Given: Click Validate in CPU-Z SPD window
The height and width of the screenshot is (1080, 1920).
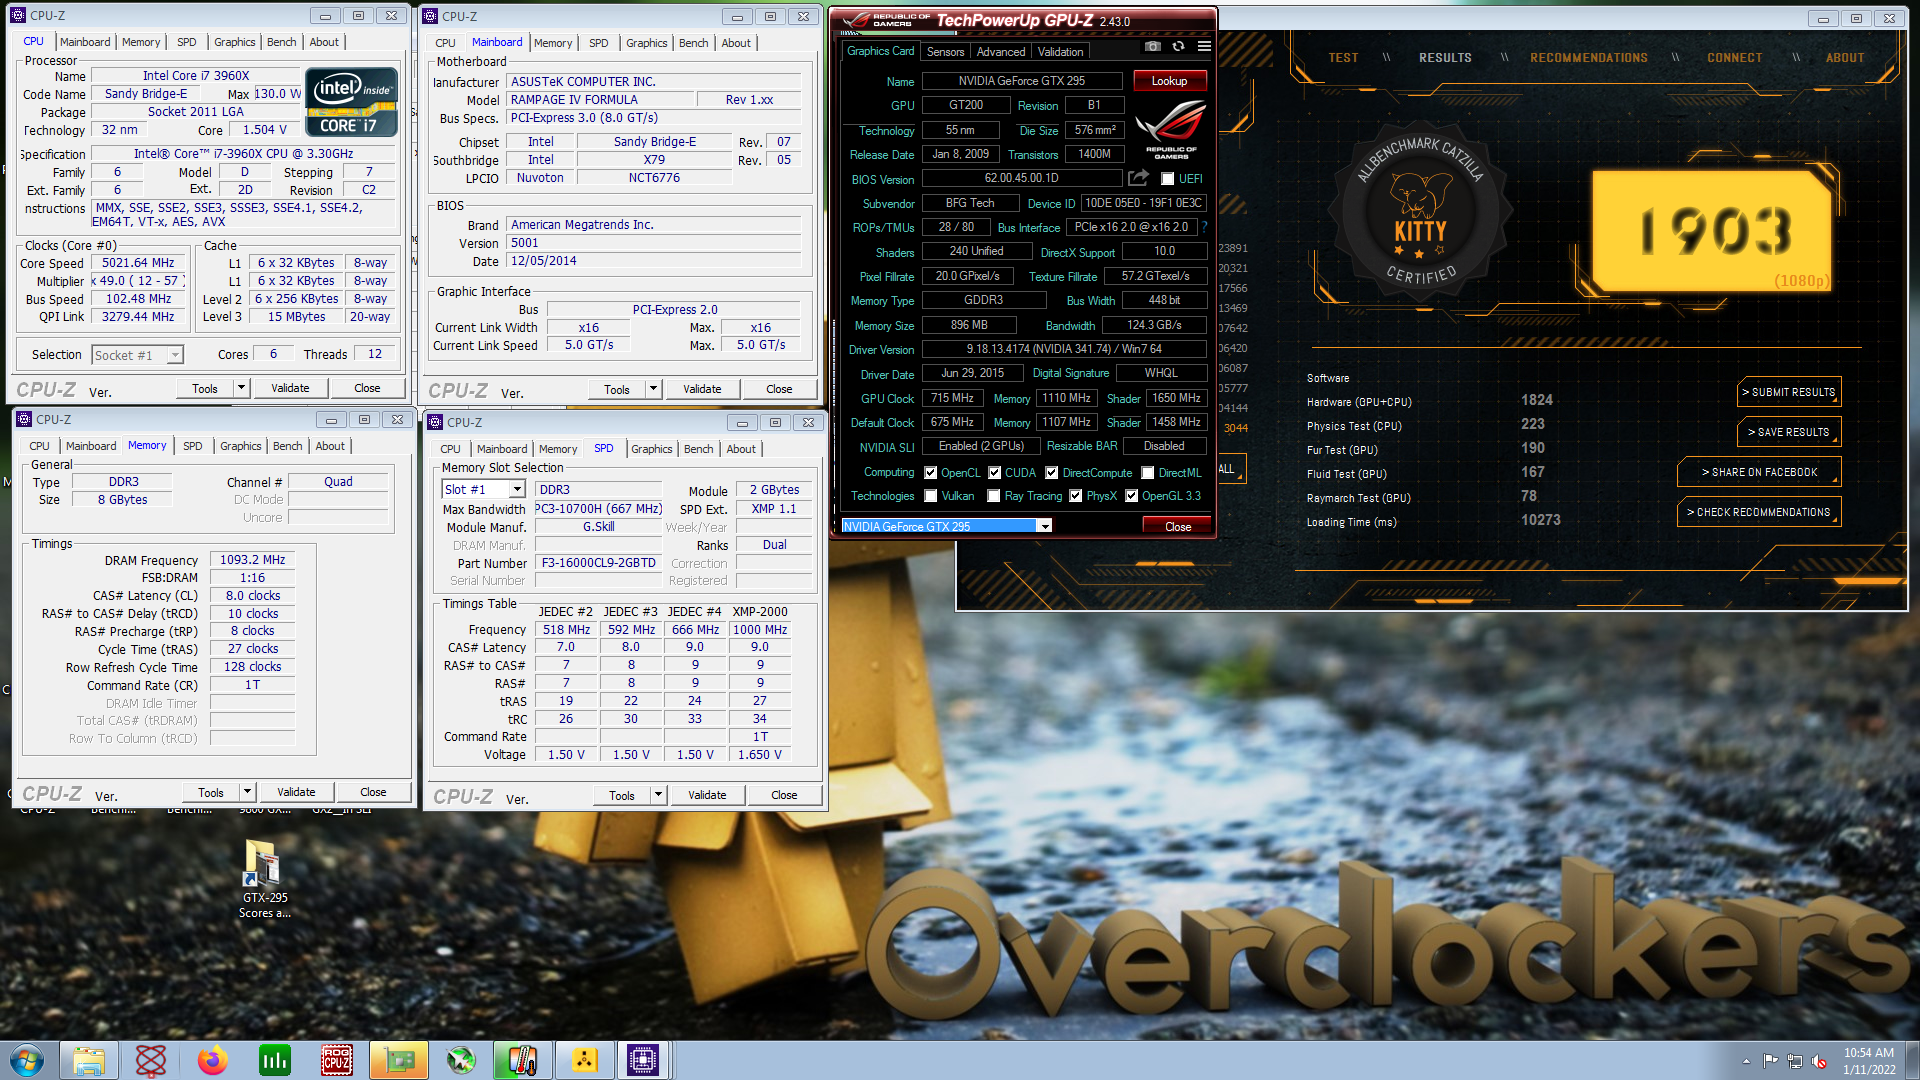Looking at the screenshot, I should pyautogui.click(x=707, y=795).
